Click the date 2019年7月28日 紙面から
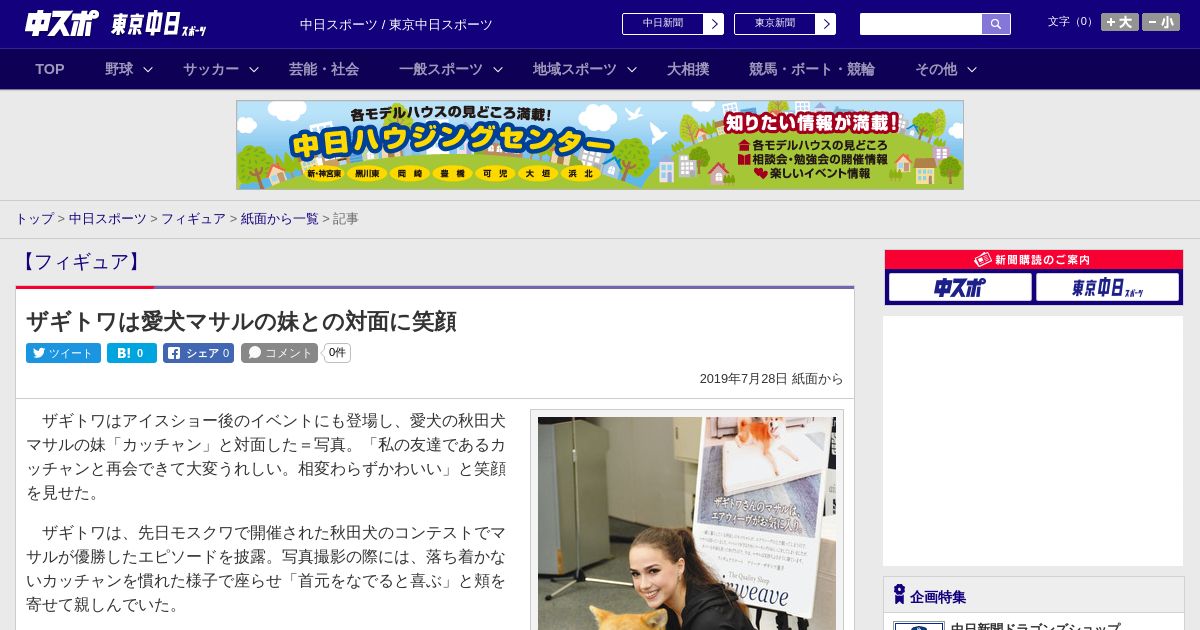1200x630 pixels. point(771,379)
